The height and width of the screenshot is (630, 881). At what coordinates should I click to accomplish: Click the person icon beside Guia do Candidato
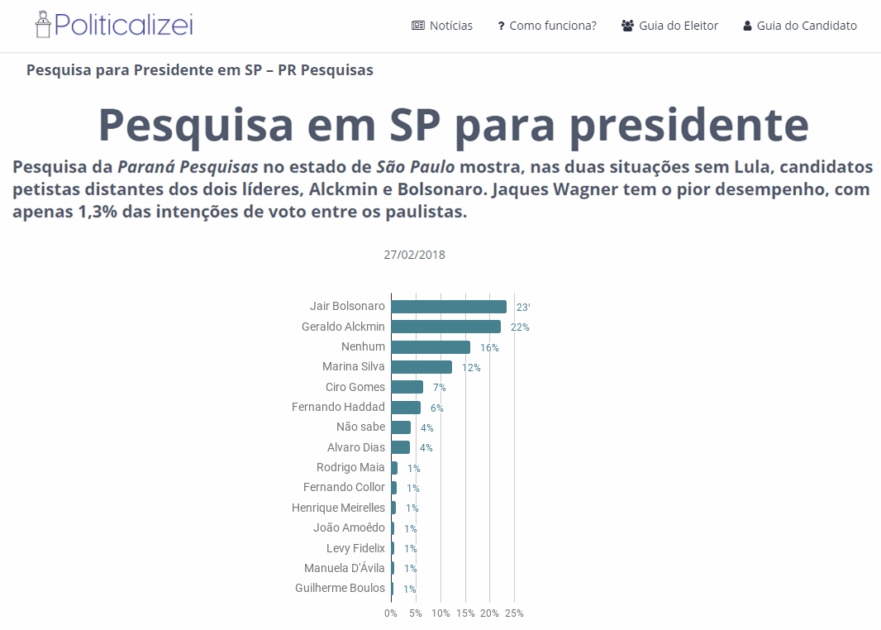[747, 26]
